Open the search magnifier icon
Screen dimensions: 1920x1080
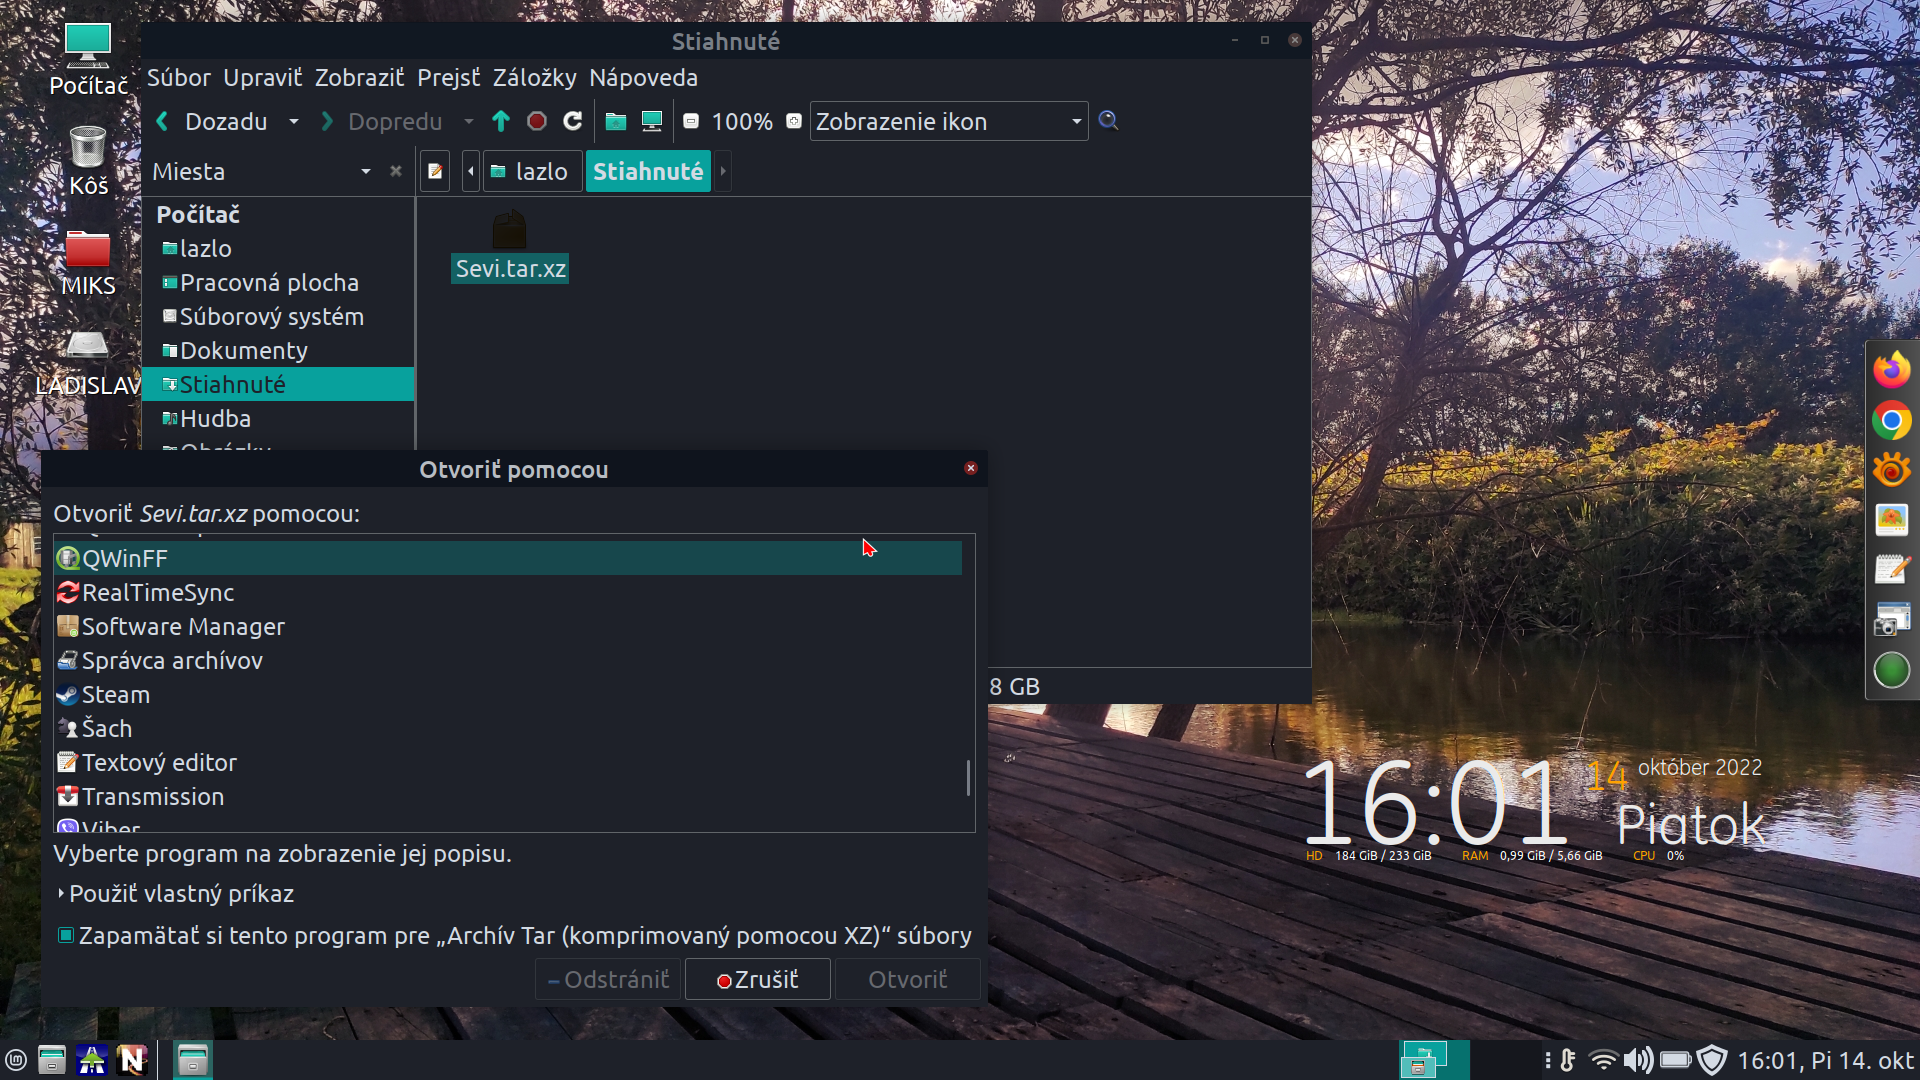1108,121
